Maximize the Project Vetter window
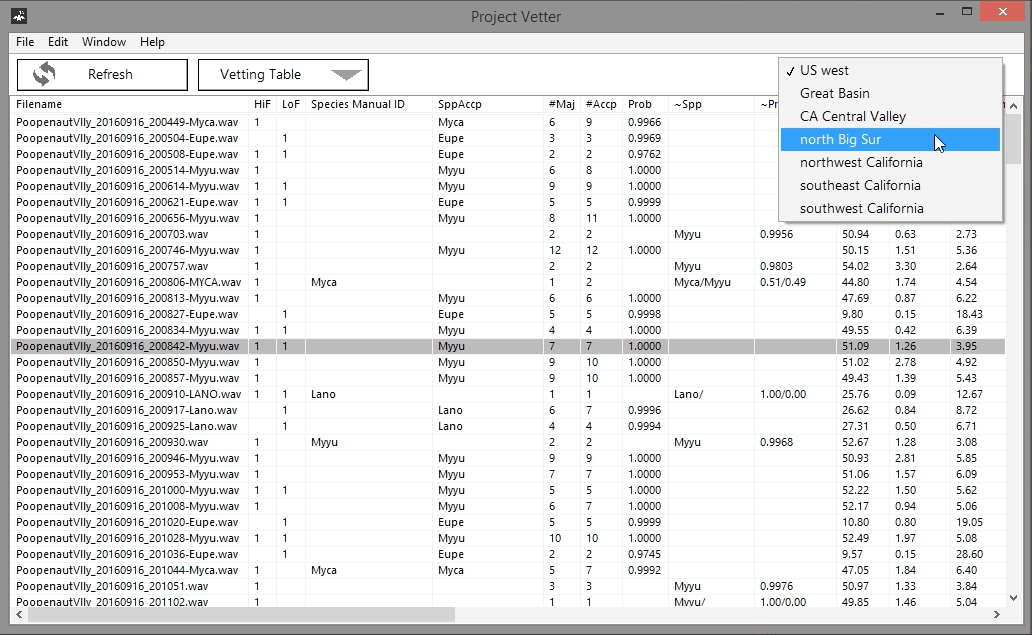This screenshot has height=635, width=1032. 966,13
